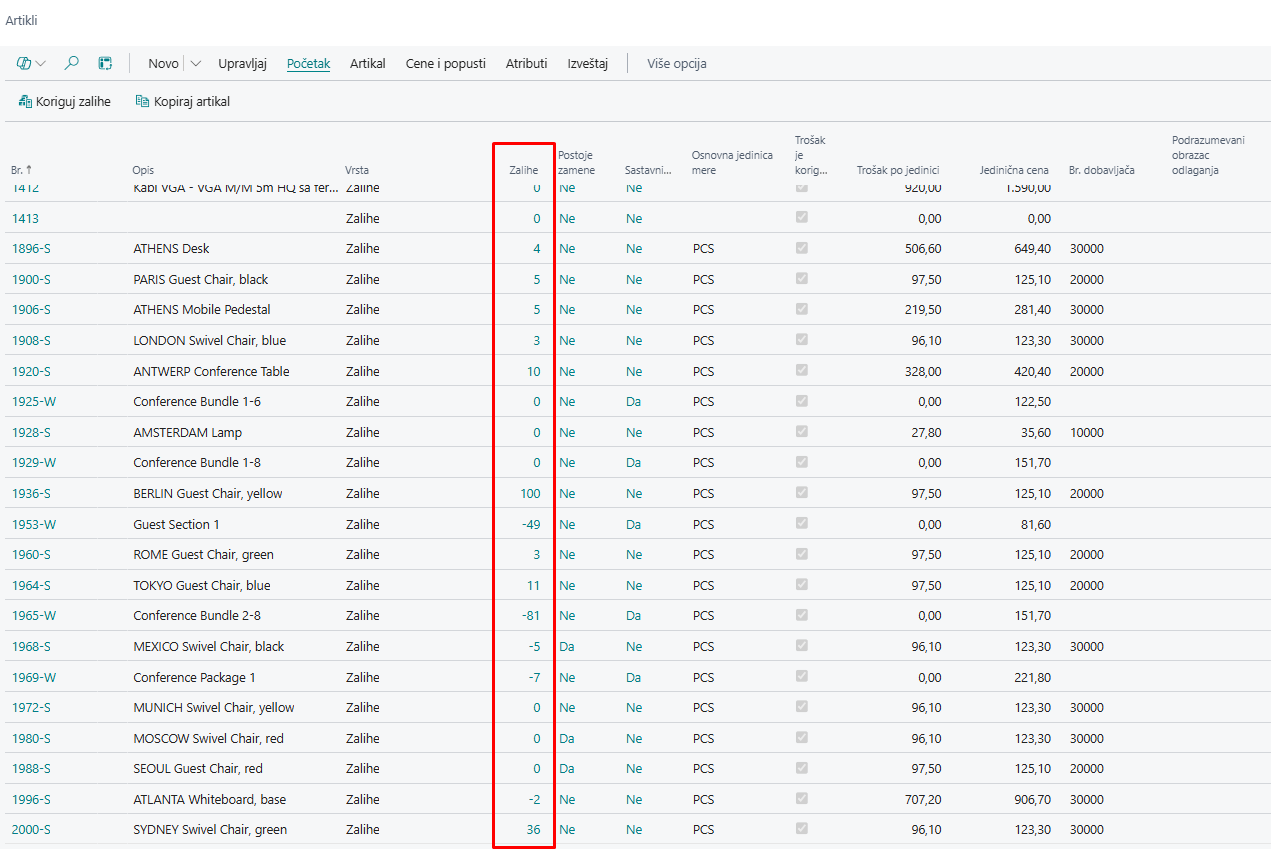Open the Cene i popusti menu
The height and width of the screenshot is (867, 1271).
click(445, 63)
